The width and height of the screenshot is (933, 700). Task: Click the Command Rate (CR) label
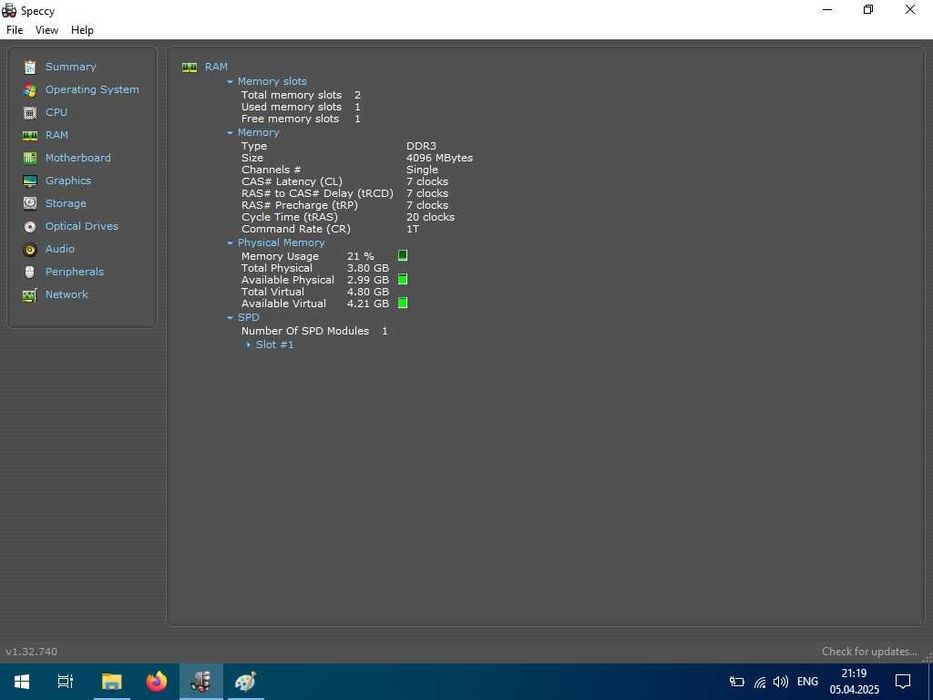click(296, 229)
